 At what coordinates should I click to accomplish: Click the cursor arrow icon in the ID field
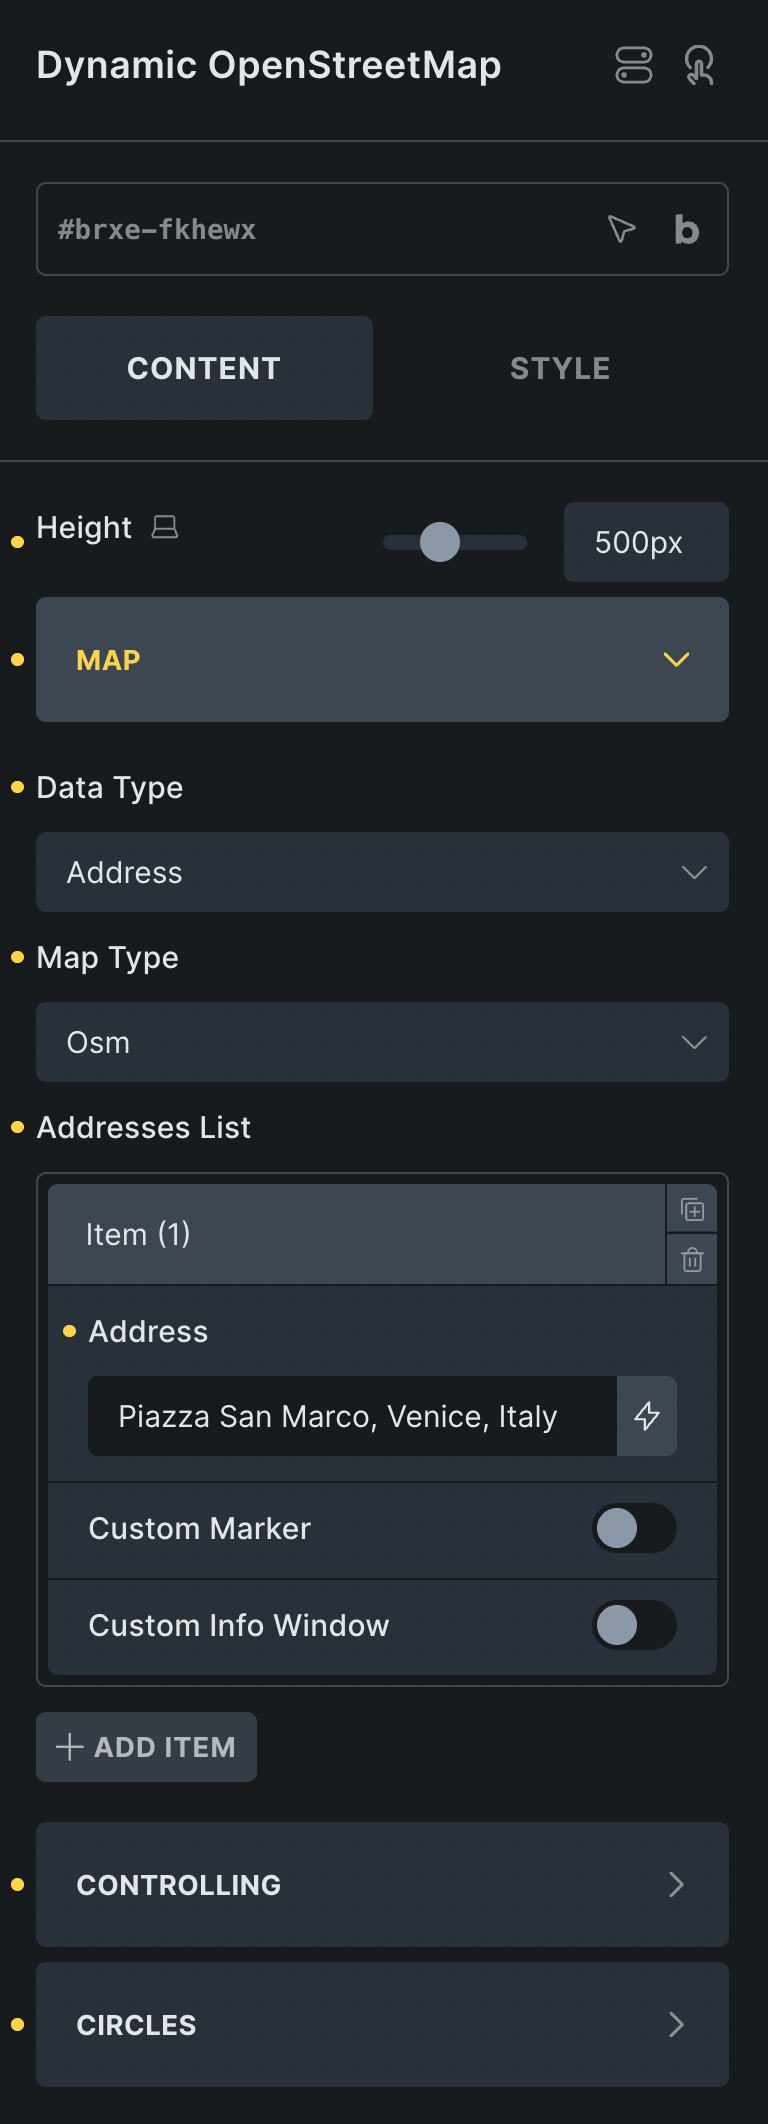pos(620,229)
